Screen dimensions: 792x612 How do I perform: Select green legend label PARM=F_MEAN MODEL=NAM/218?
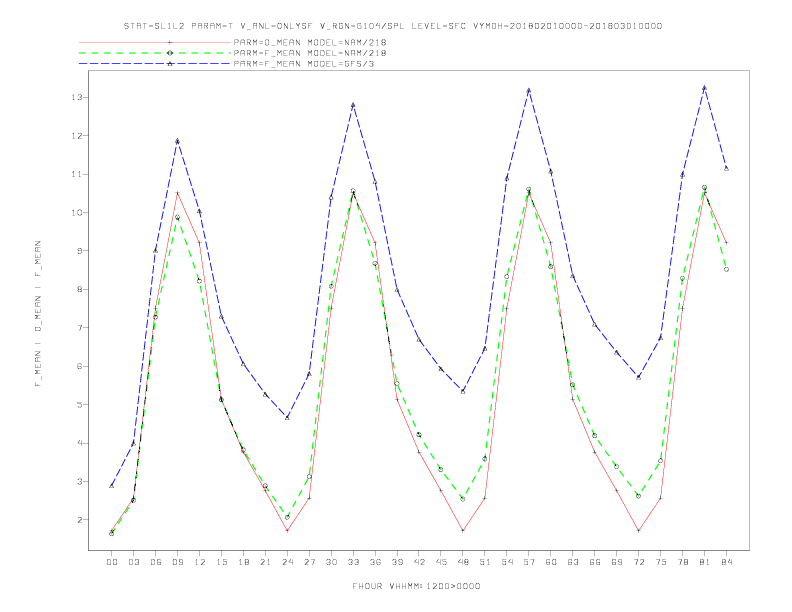(x=310, y=53)
